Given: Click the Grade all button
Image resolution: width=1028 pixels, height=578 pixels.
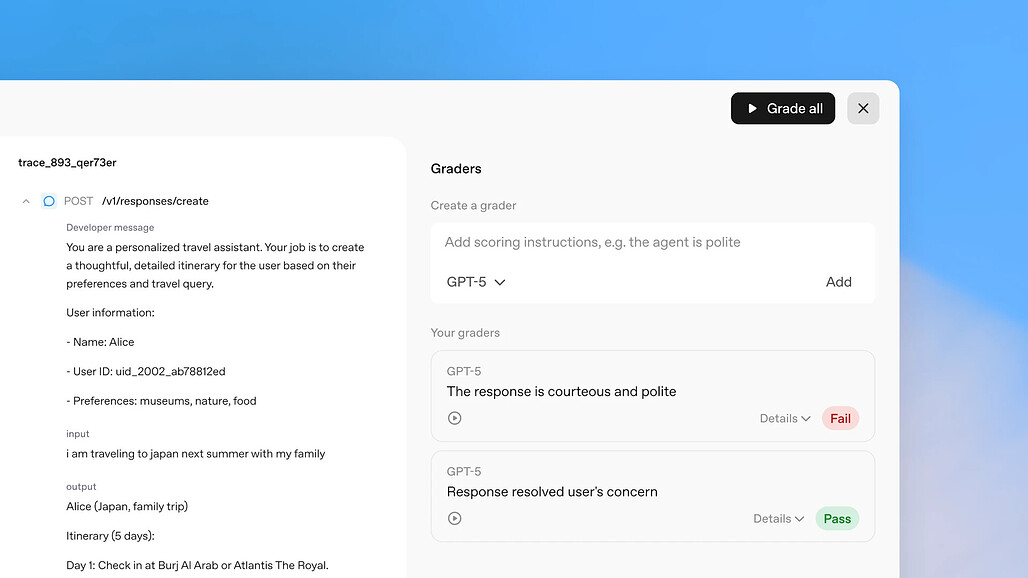Looking at the screenshot, I should coord(783,108).
